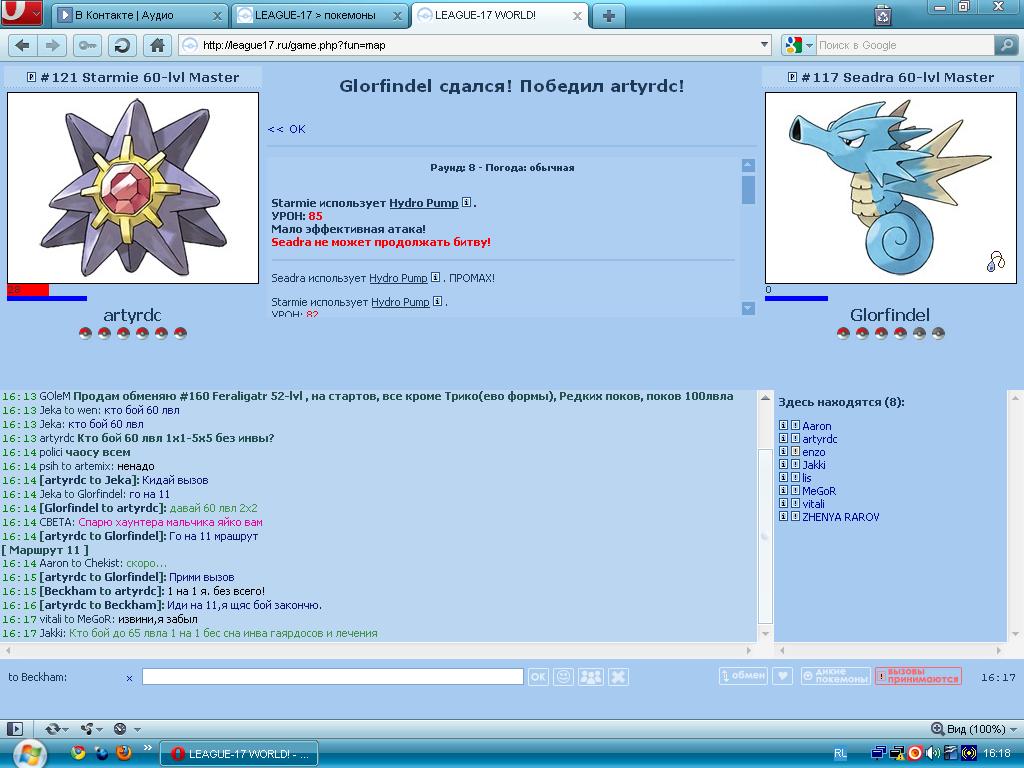Launch Firefox from quick launch
This screenshot has width=1024, height=768.
123,753
